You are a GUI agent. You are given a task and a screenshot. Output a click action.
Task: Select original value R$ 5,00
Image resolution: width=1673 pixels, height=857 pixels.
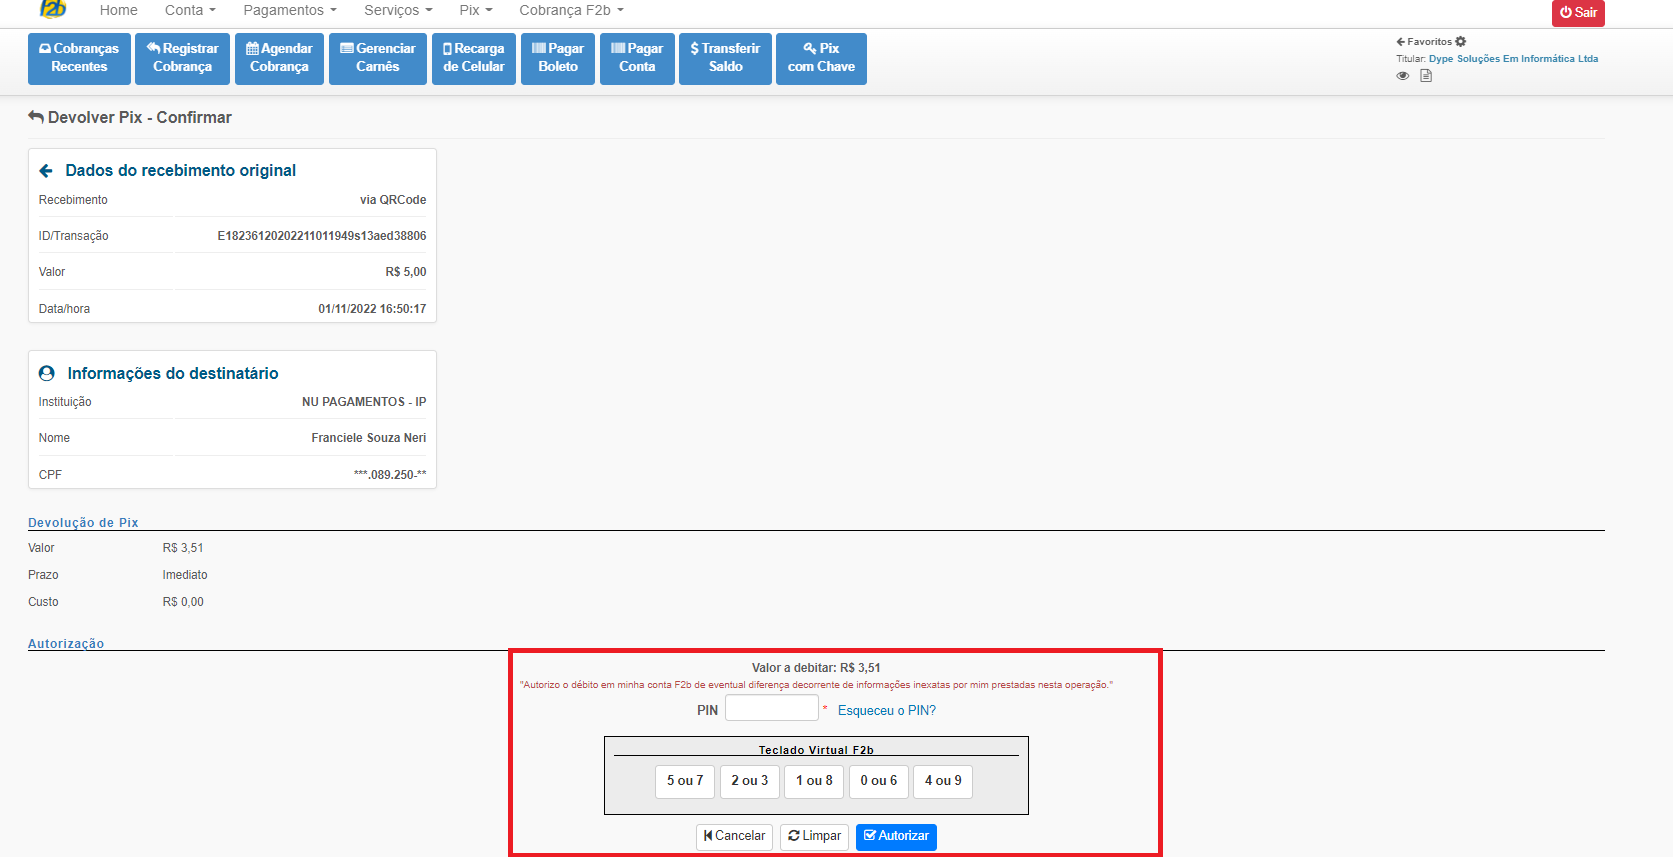406,272
